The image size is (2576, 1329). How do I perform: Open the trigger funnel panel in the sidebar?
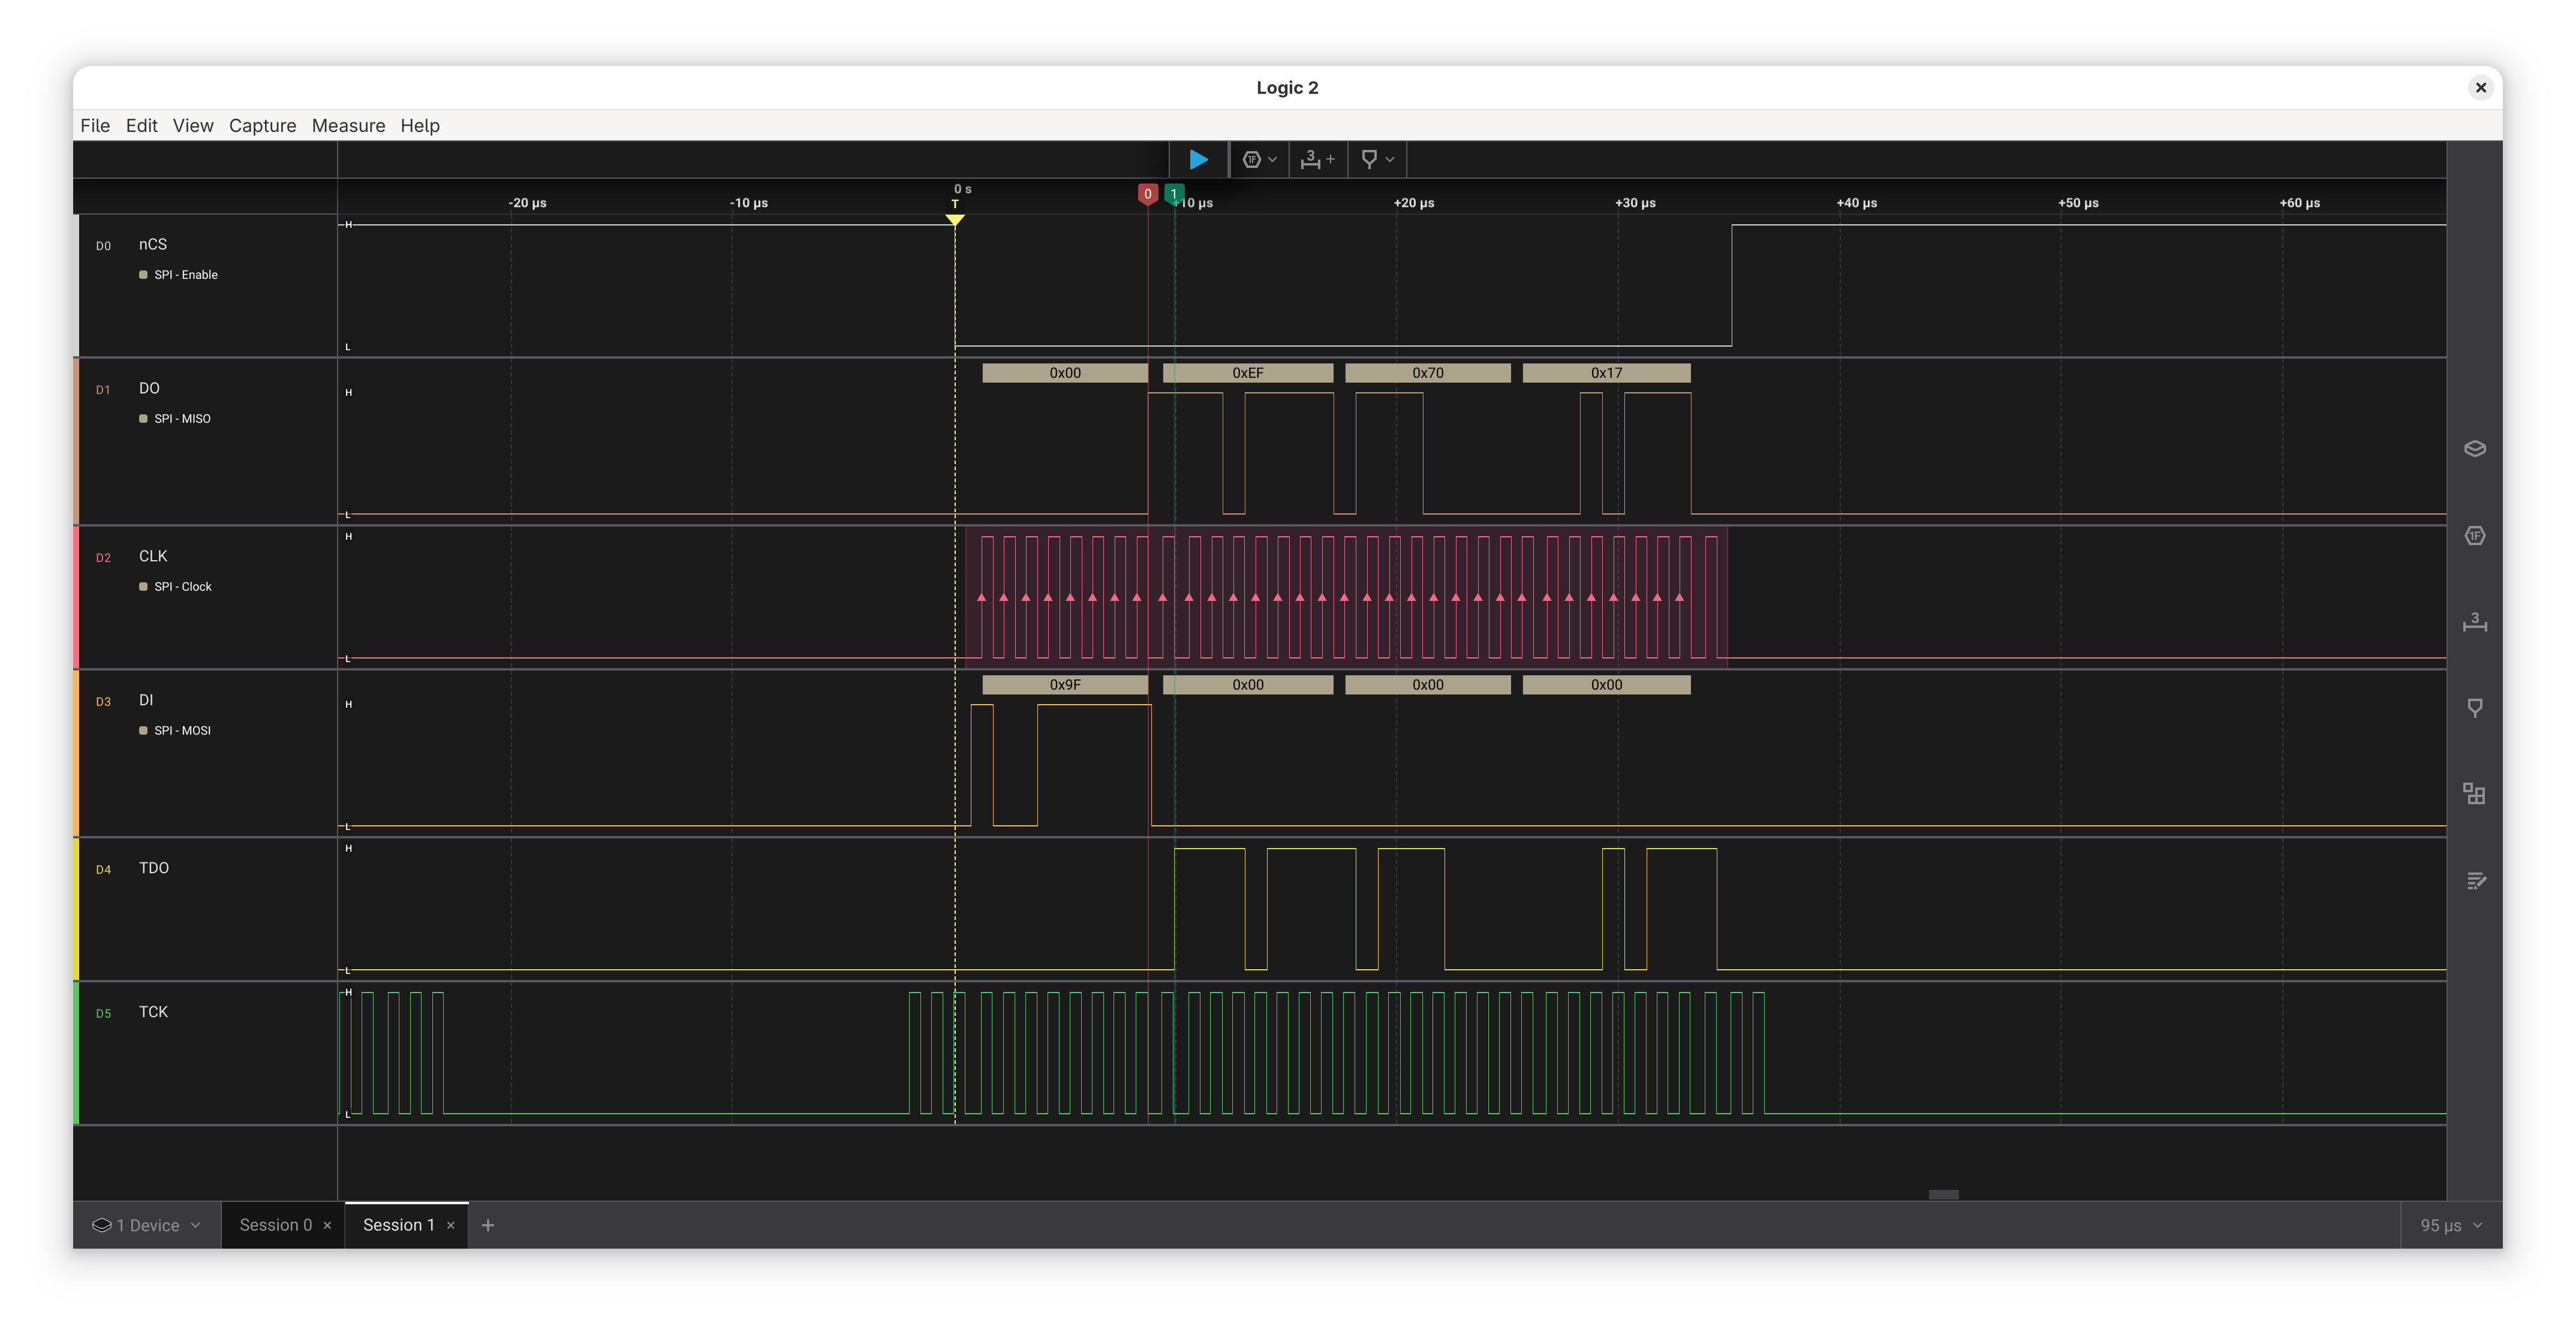click(x=2475, y=708)
